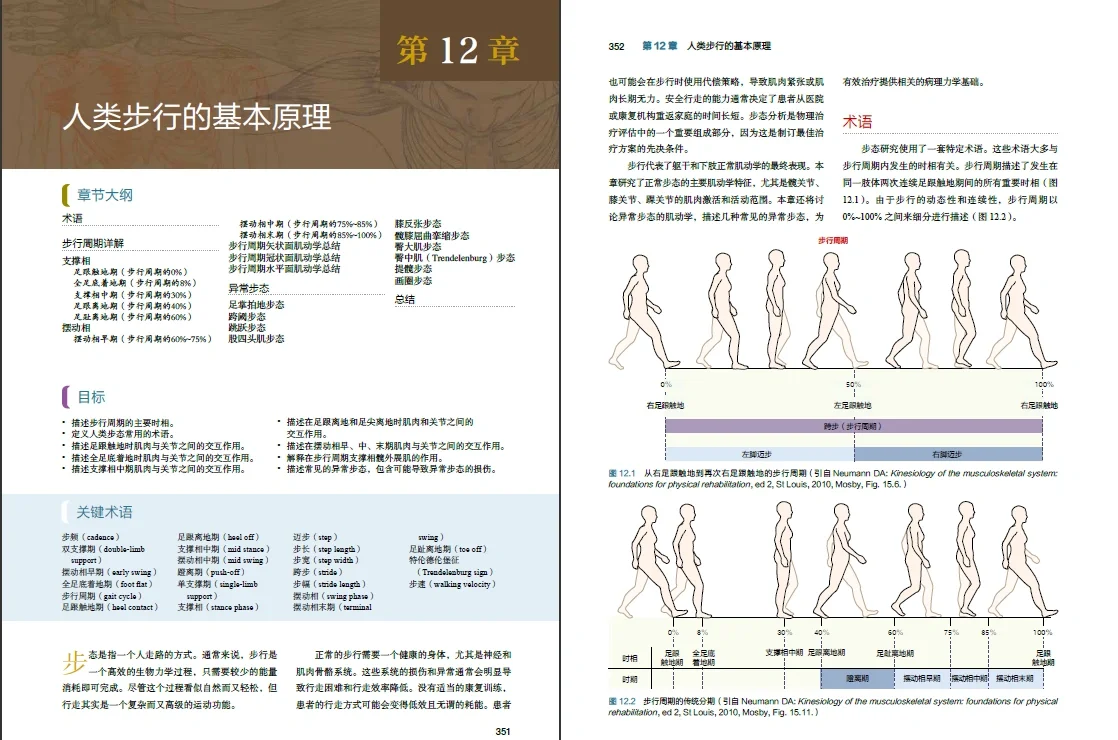Click the outline row '臀大肌步态'
Viewport: 1118px width, 740px height.
coord(418,247)
